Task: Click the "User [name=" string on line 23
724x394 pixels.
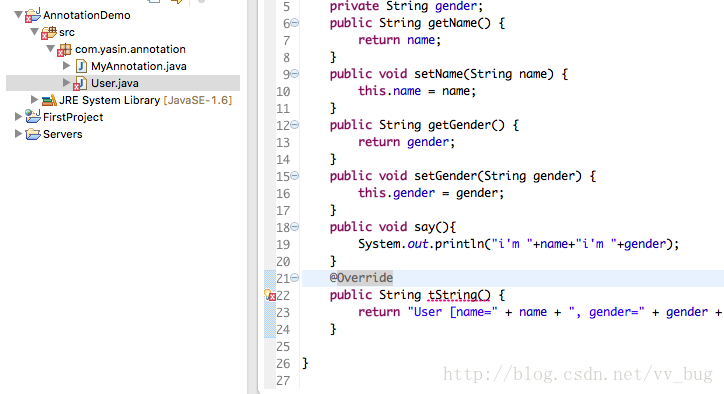Action: click(452, 312)
